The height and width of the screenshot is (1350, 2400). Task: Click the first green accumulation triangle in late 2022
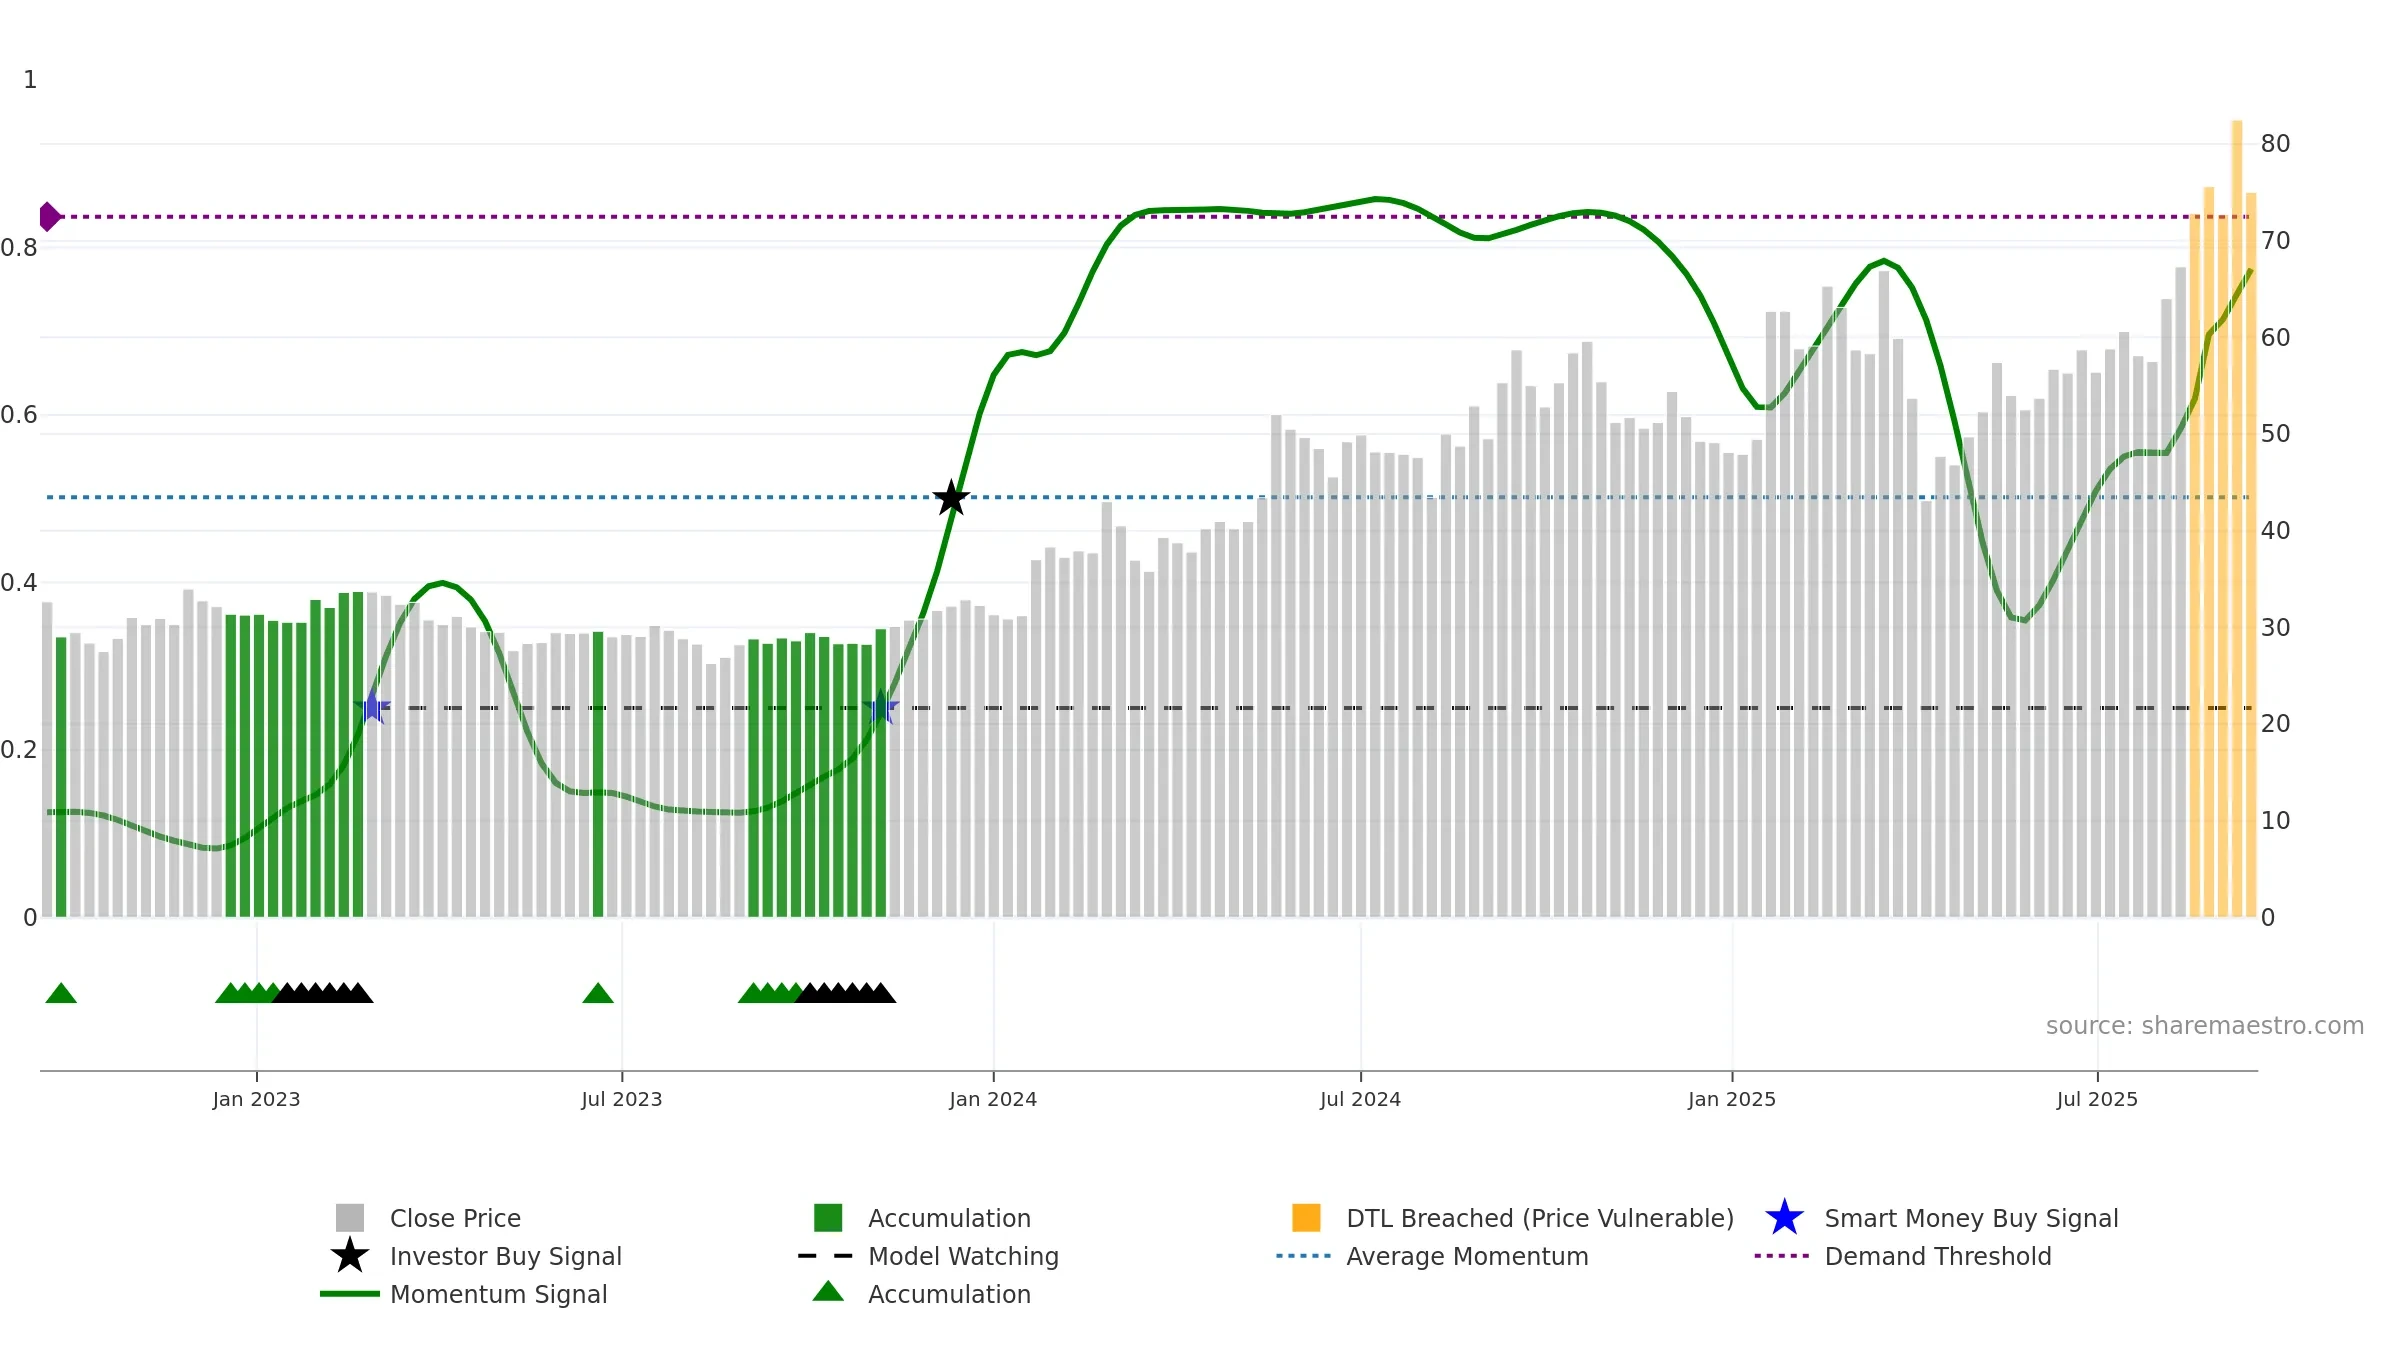click(61, 993)
